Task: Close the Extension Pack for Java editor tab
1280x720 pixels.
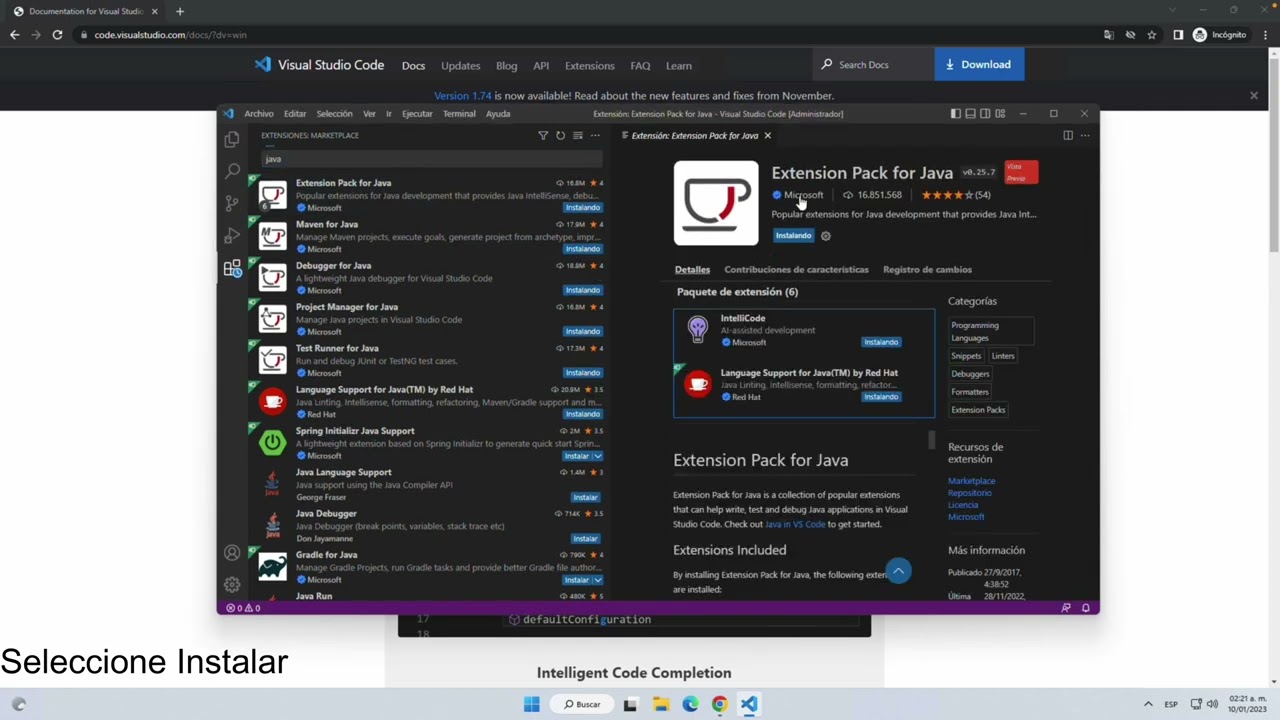Action: (767, 135)
